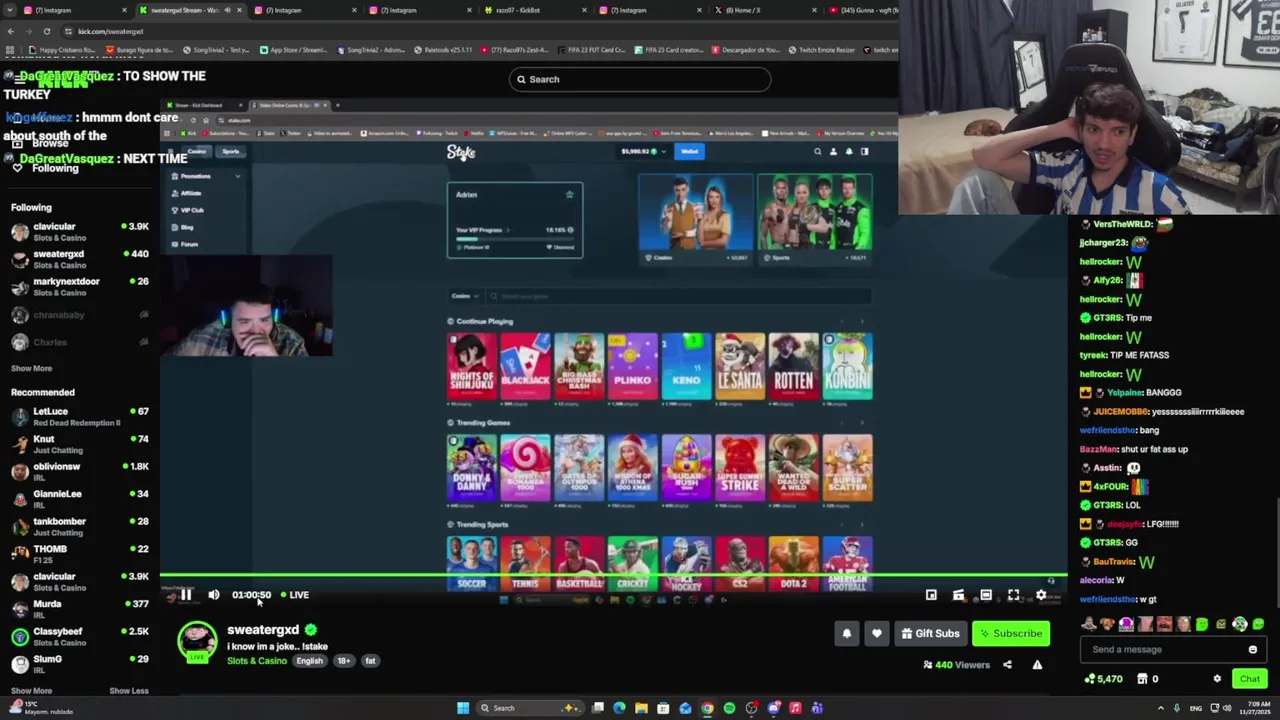Select sweatergxd in Following list
Viewport: 1280px width, 720px height.
coord(80,259)
